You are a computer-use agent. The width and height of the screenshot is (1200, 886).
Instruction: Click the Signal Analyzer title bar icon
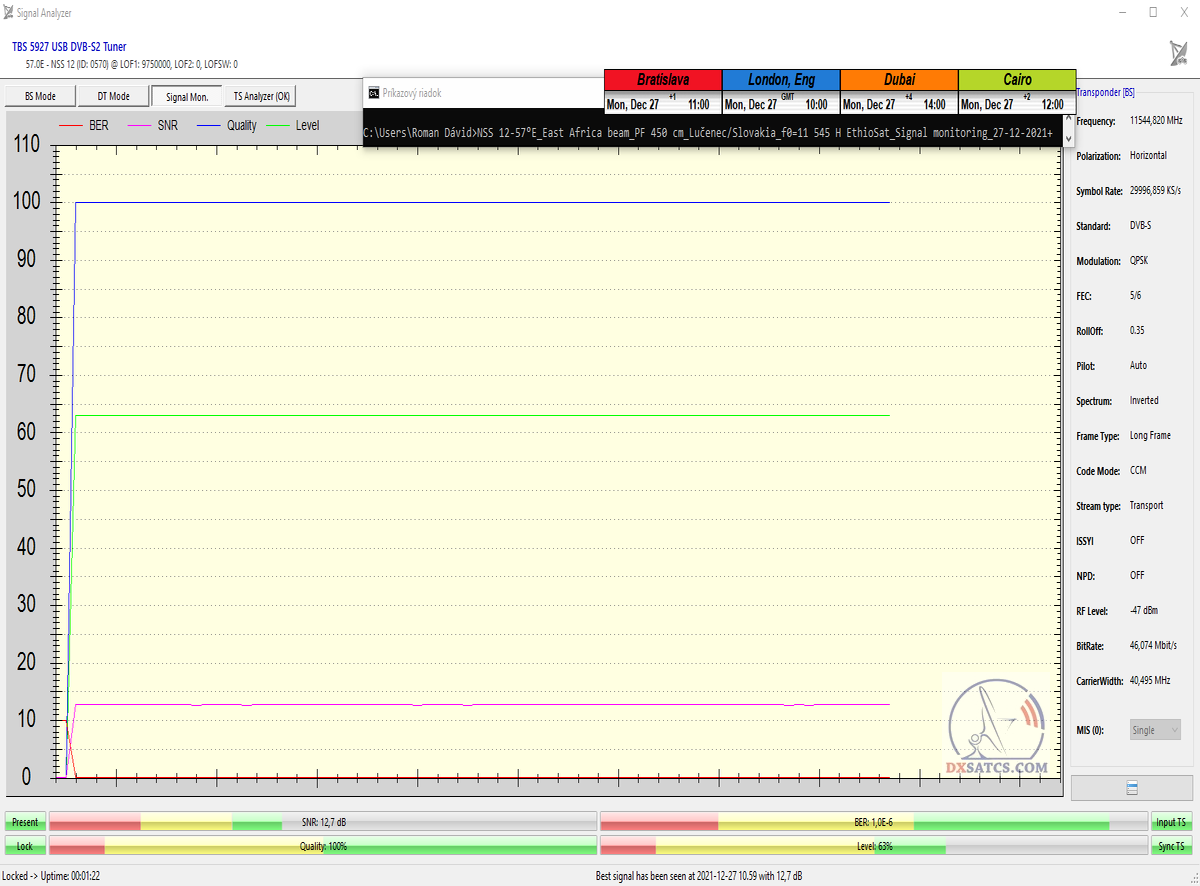pos(9,13)
